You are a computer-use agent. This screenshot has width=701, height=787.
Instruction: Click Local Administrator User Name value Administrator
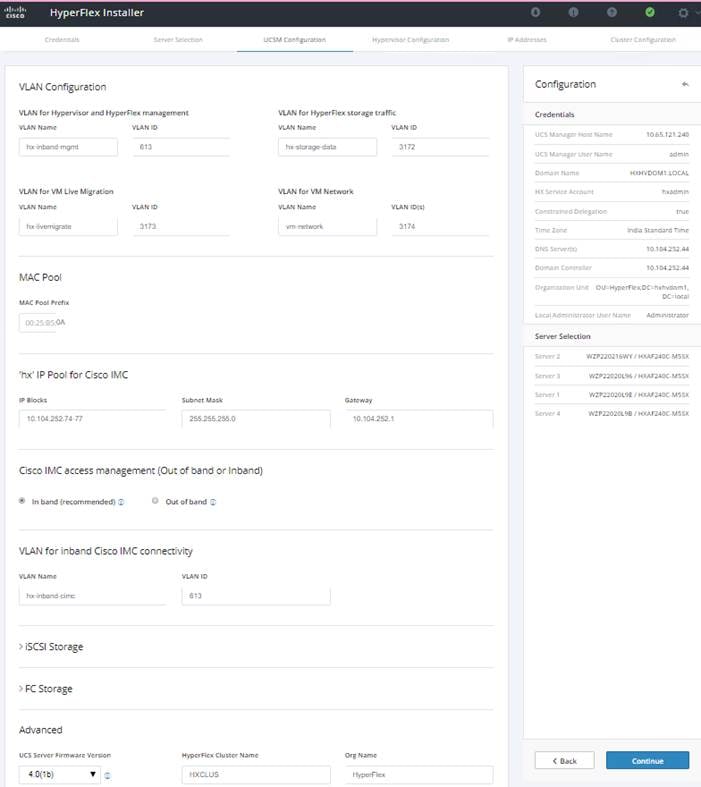pyautogui.click(x=667, y=315)
